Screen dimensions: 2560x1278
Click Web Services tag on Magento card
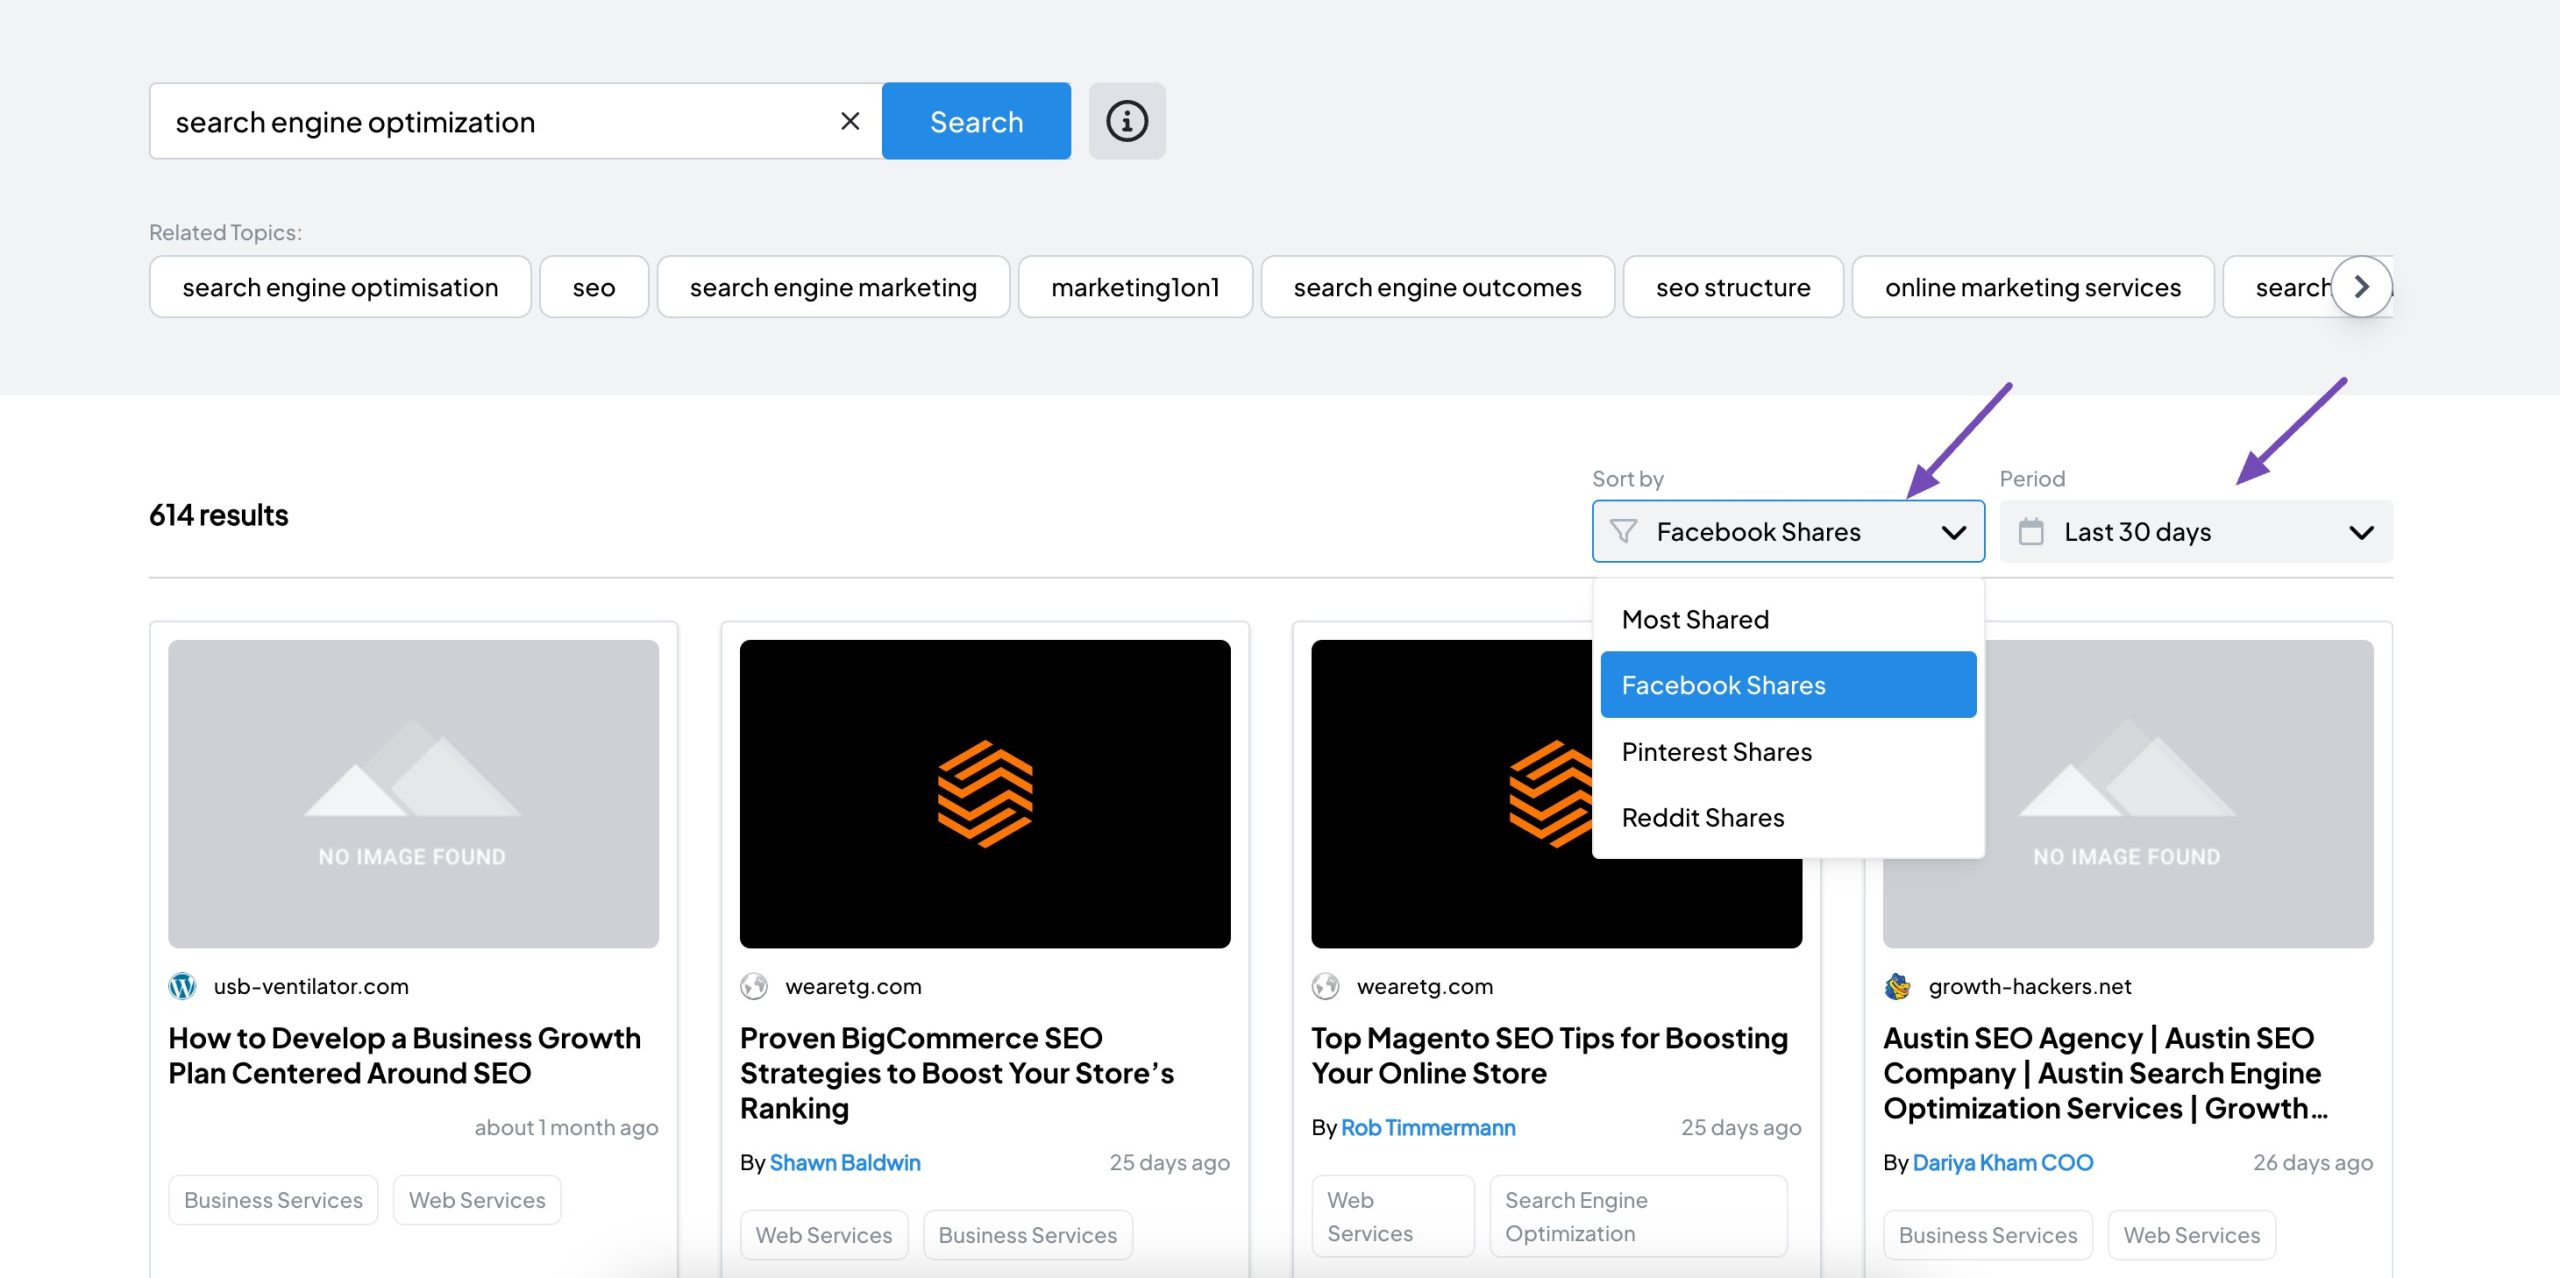pyautogui.click(x=1393, y=1216)
